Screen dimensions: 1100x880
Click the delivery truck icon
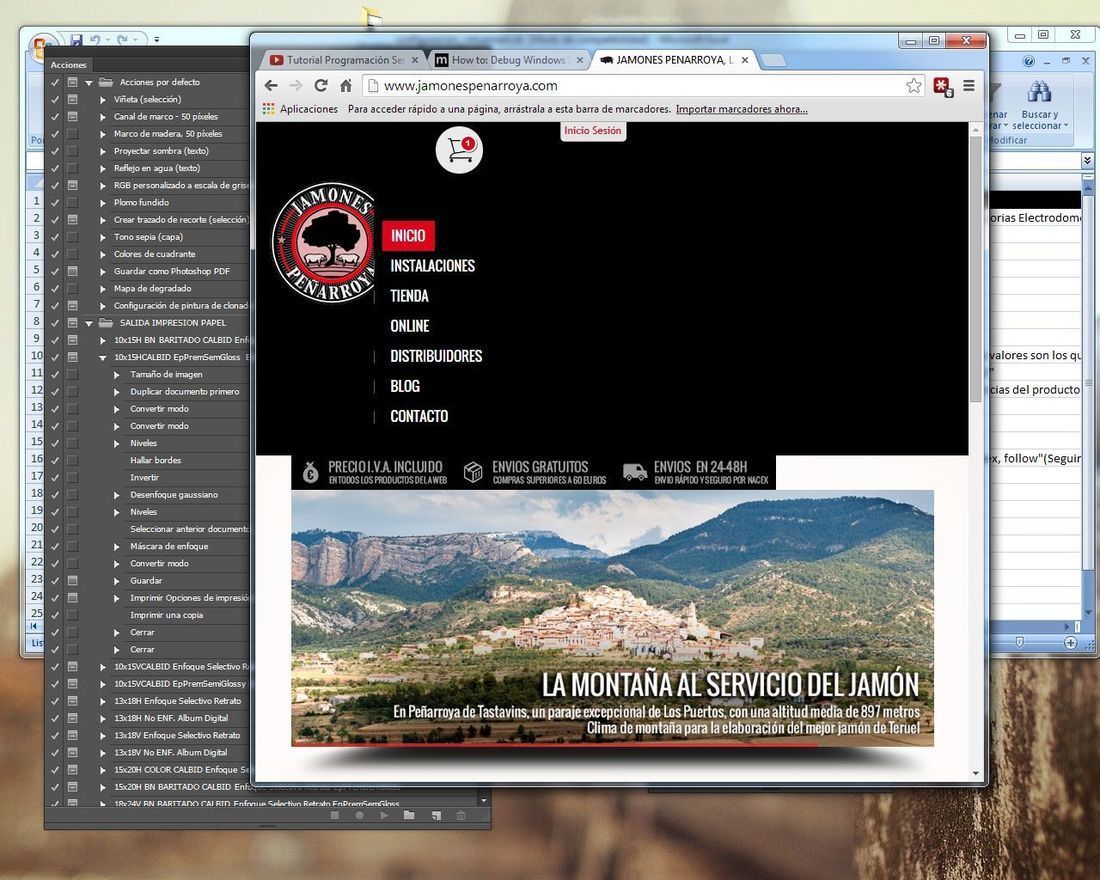coord(635,472)
